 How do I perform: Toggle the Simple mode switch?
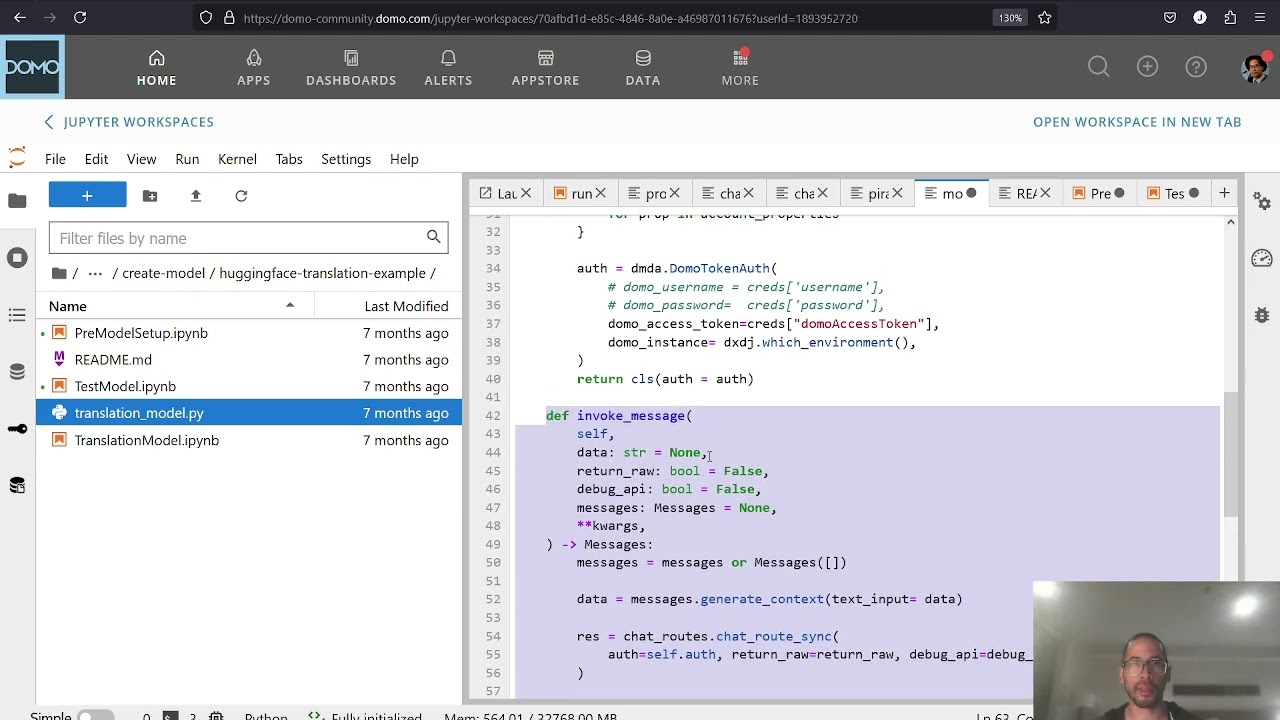(95, 716)
